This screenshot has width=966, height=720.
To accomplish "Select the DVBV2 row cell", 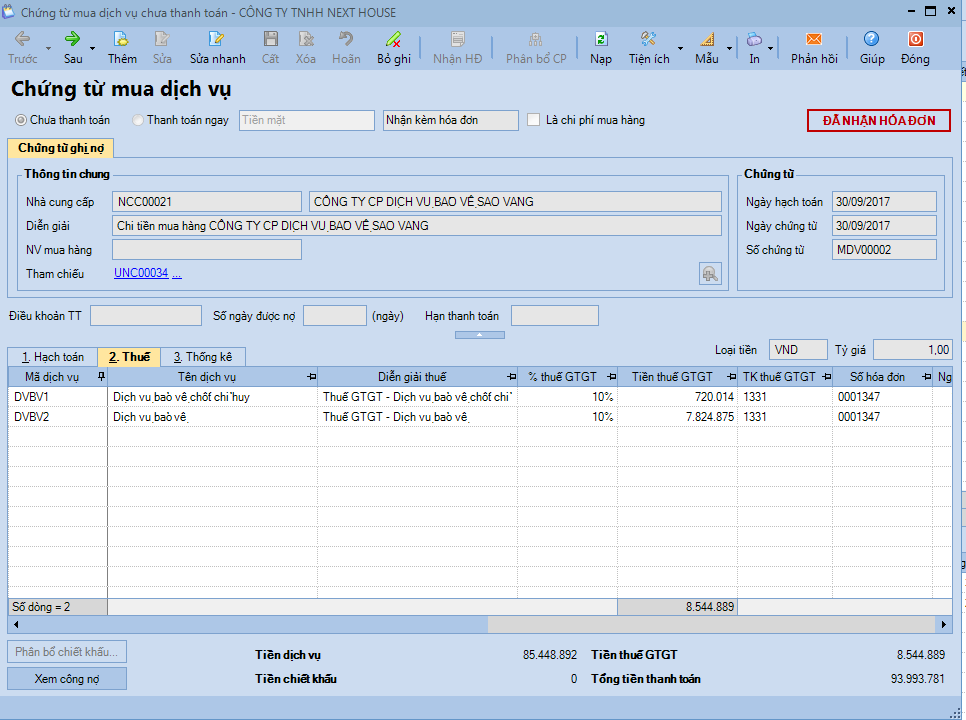I will pos(58,417).
